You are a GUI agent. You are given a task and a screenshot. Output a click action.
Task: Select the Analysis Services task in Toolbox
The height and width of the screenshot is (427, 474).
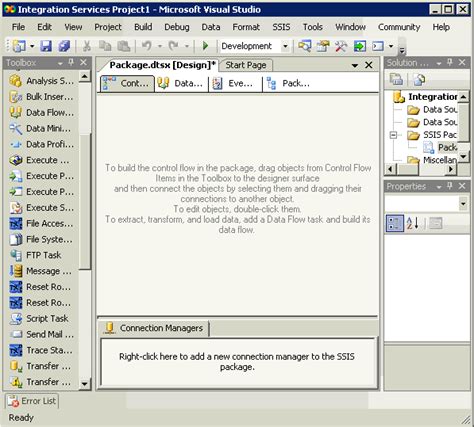click(x=41, y=81)
